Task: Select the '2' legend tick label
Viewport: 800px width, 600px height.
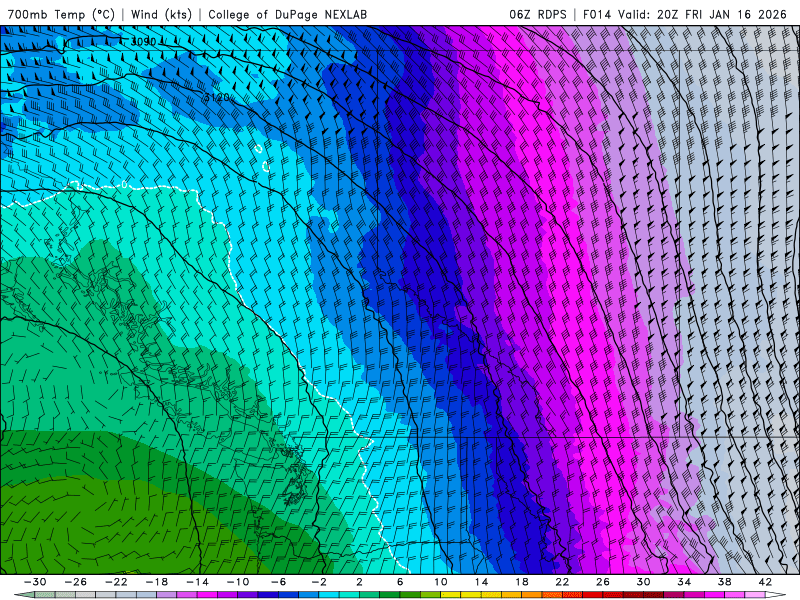Action: [359, 582]
